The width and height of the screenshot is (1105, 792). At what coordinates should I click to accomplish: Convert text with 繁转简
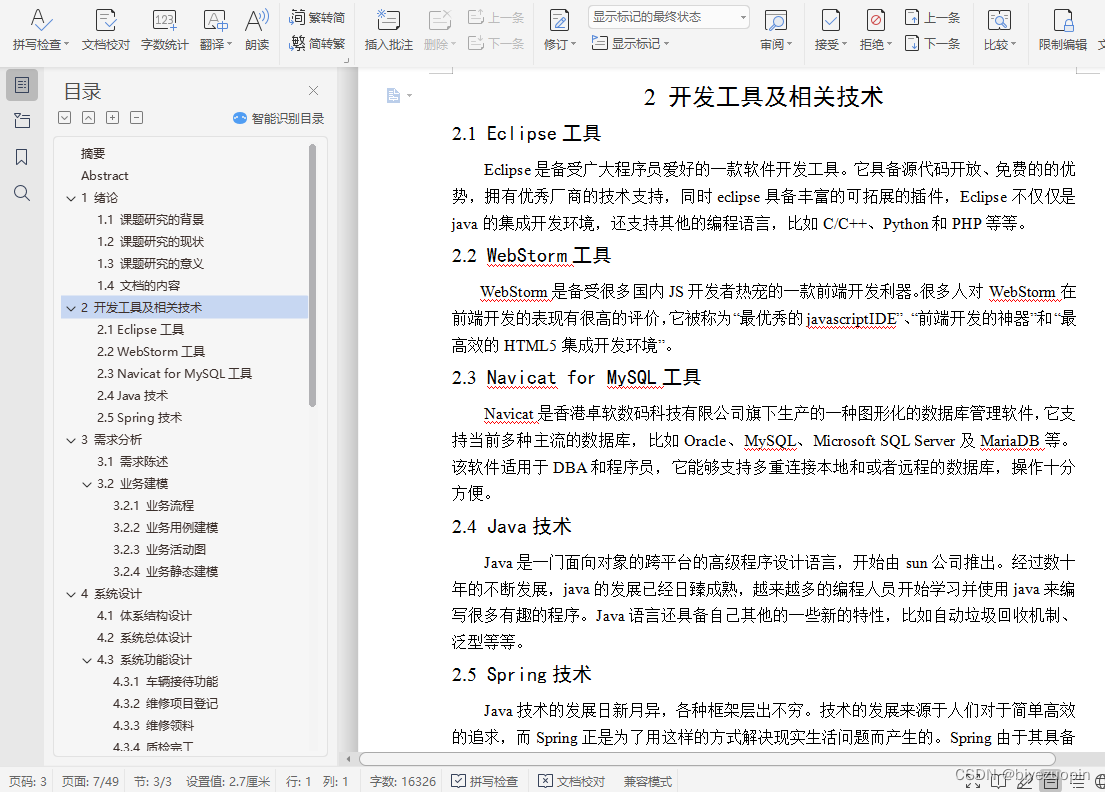point(317,18)
